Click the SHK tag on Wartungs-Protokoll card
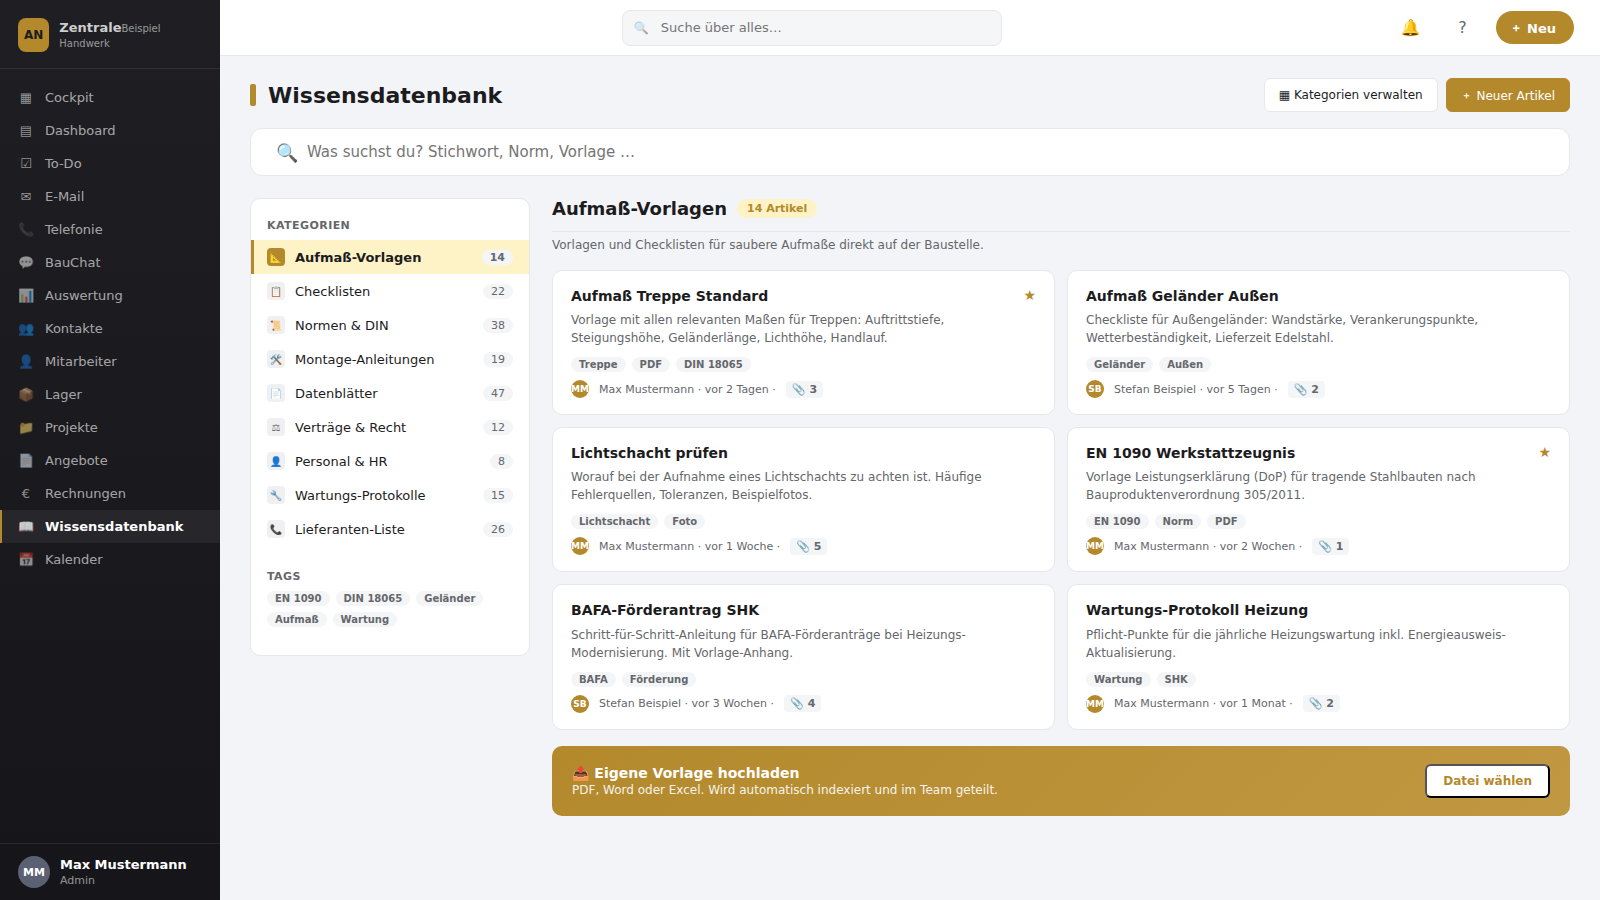 click(x=1176, y=679)
